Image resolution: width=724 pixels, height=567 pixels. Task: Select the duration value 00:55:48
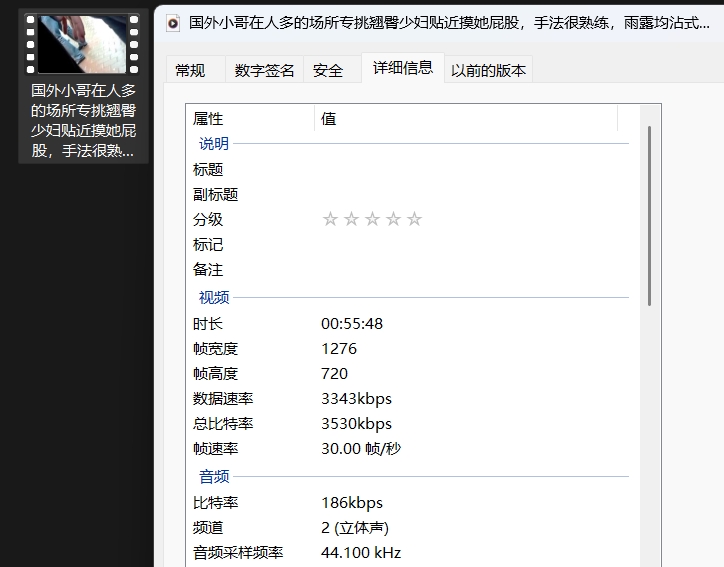352,324
